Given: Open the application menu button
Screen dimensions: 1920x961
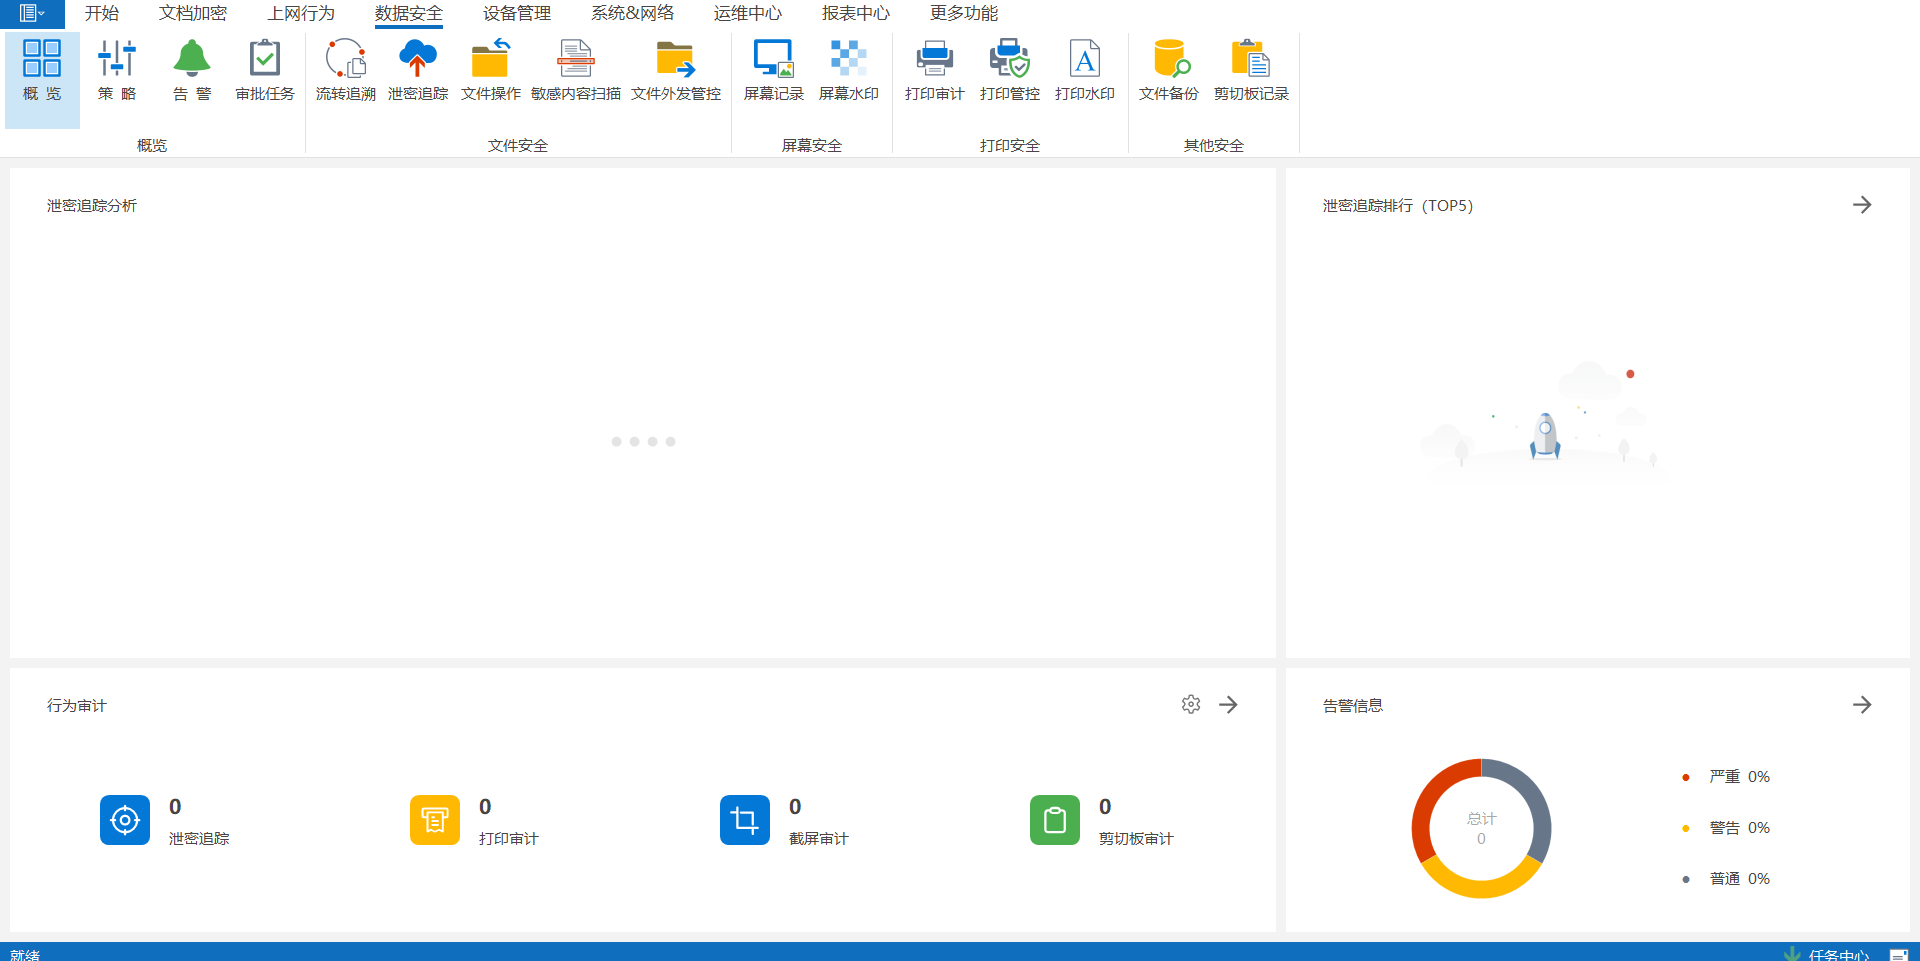Looking at the screenshot, I should pyautogui.click(x=32, y=13).
